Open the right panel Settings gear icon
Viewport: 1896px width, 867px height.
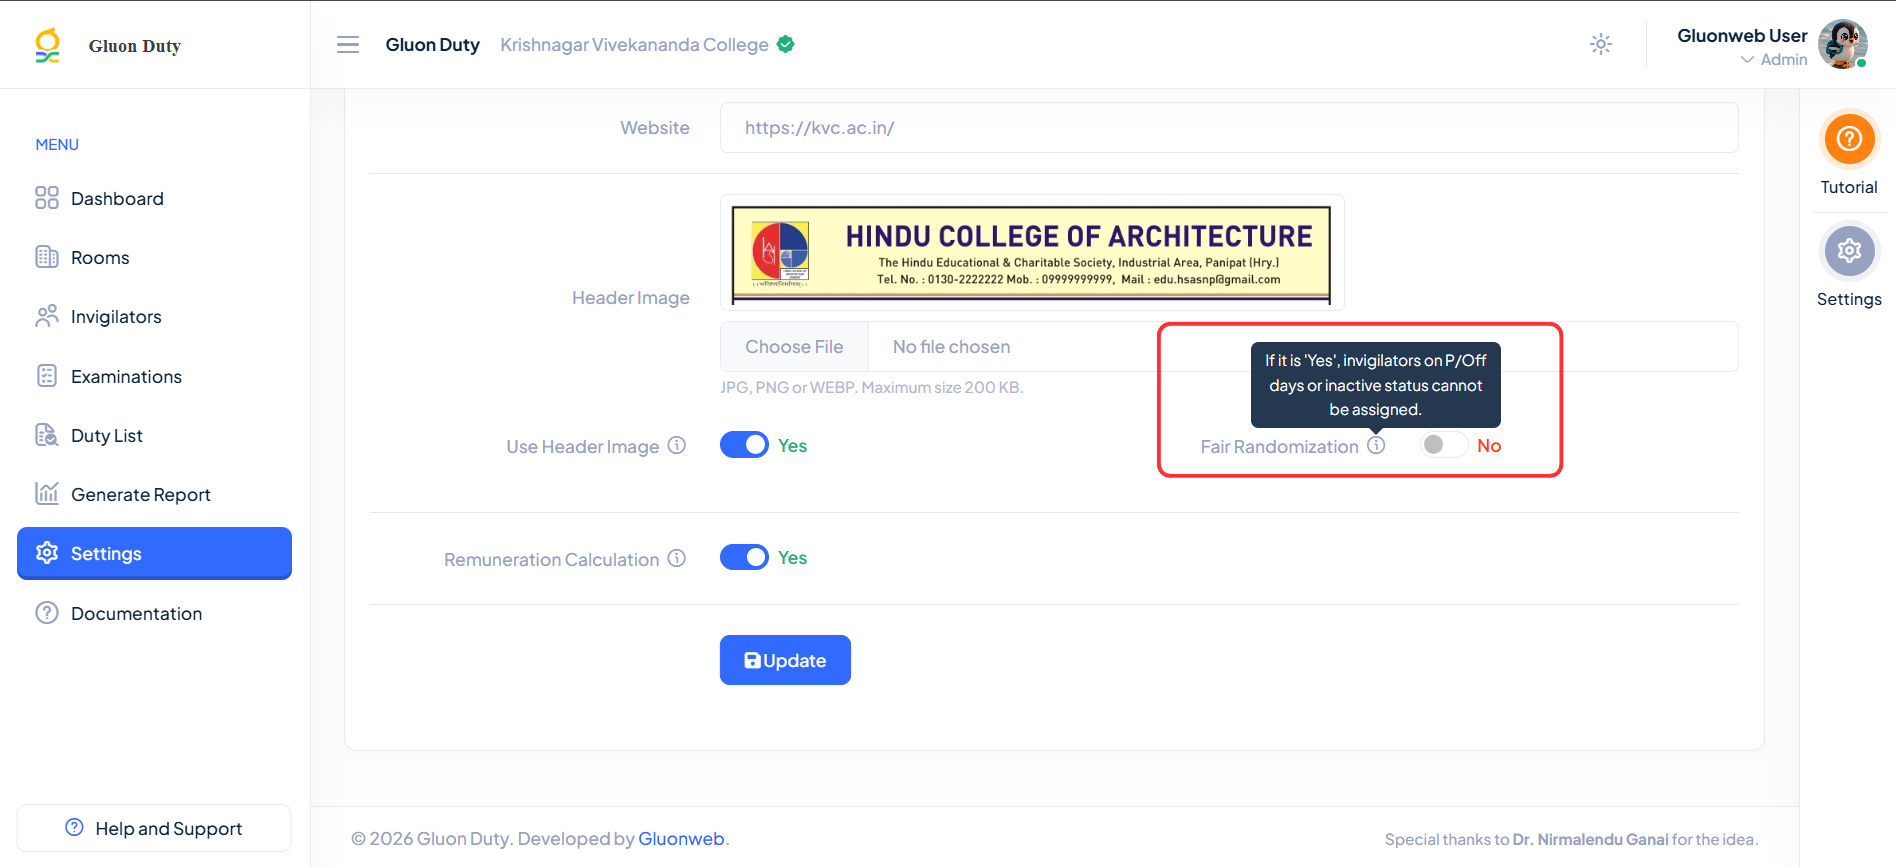(x=1849, y=250)
